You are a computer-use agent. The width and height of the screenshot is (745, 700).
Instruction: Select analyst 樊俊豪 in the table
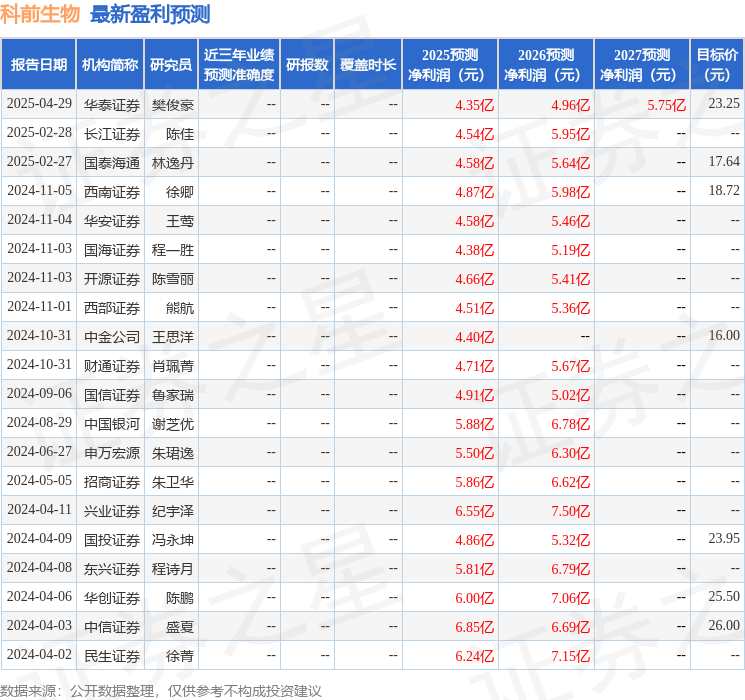pos(172,104)
